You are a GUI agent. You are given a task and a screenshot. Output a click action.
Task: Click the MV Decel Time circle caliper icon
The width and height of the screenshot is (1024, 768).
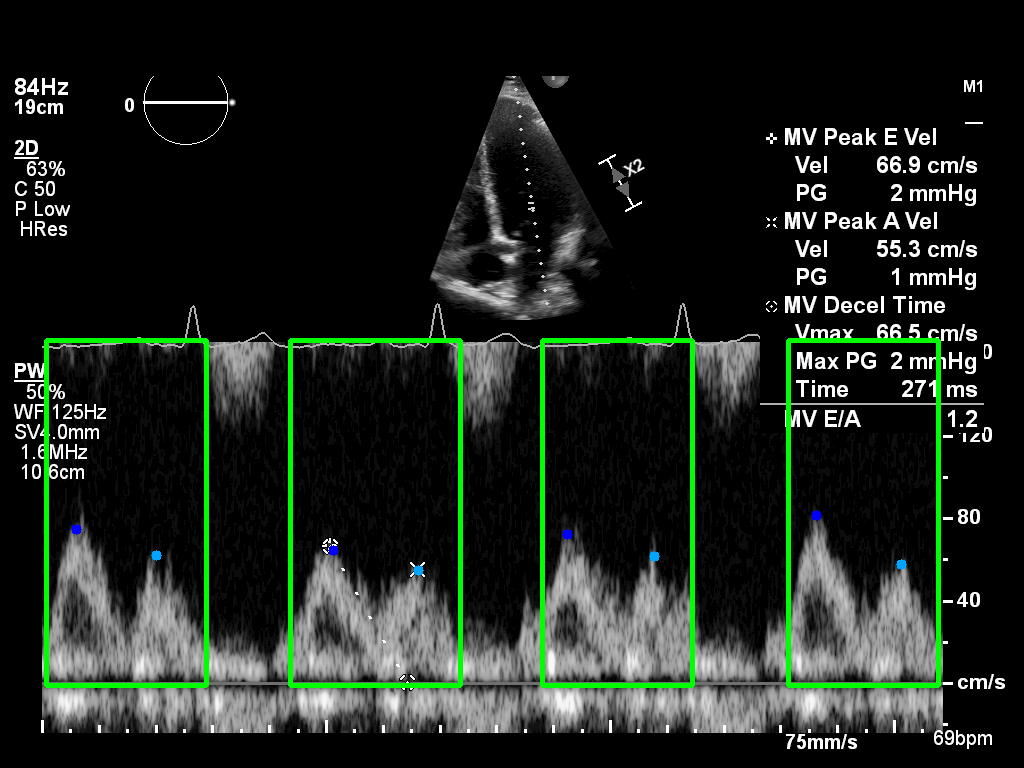click(x=770, y=306)
